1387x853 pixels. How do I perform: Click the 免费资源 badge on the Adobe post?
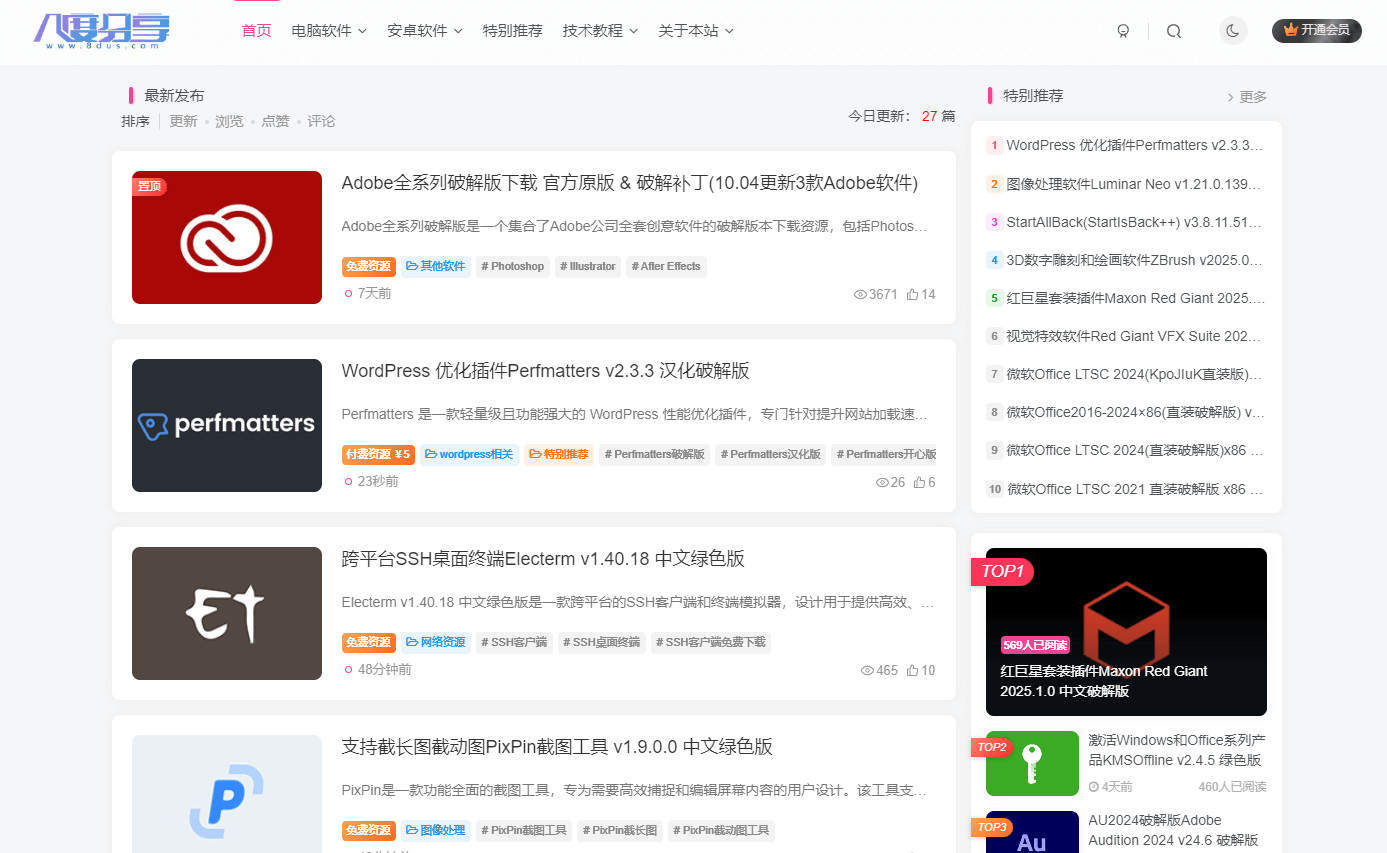(x=368, y=266)
